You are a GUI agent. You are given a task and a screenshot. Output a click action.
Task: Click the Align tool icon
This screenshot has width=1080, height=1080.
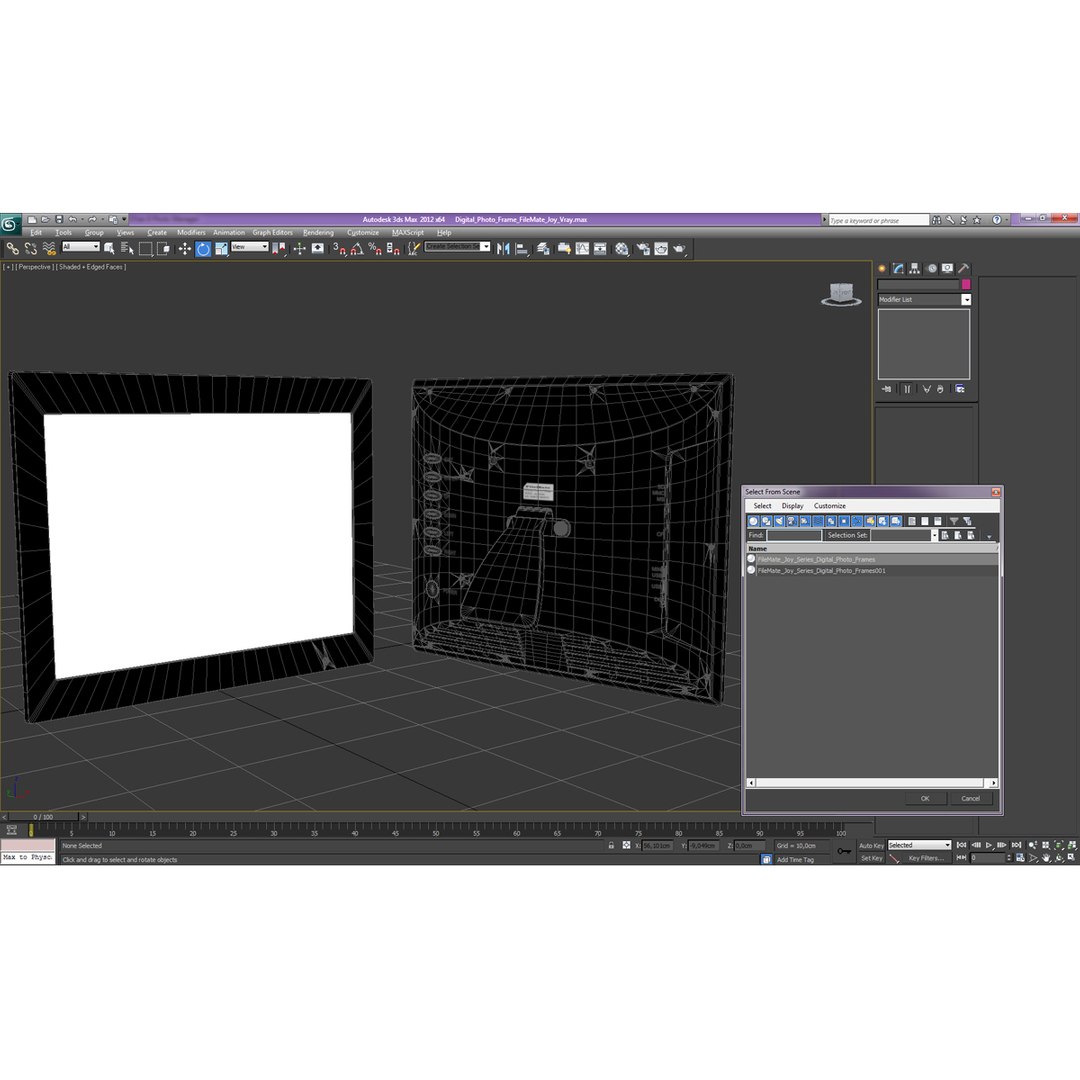coord(522,249)
